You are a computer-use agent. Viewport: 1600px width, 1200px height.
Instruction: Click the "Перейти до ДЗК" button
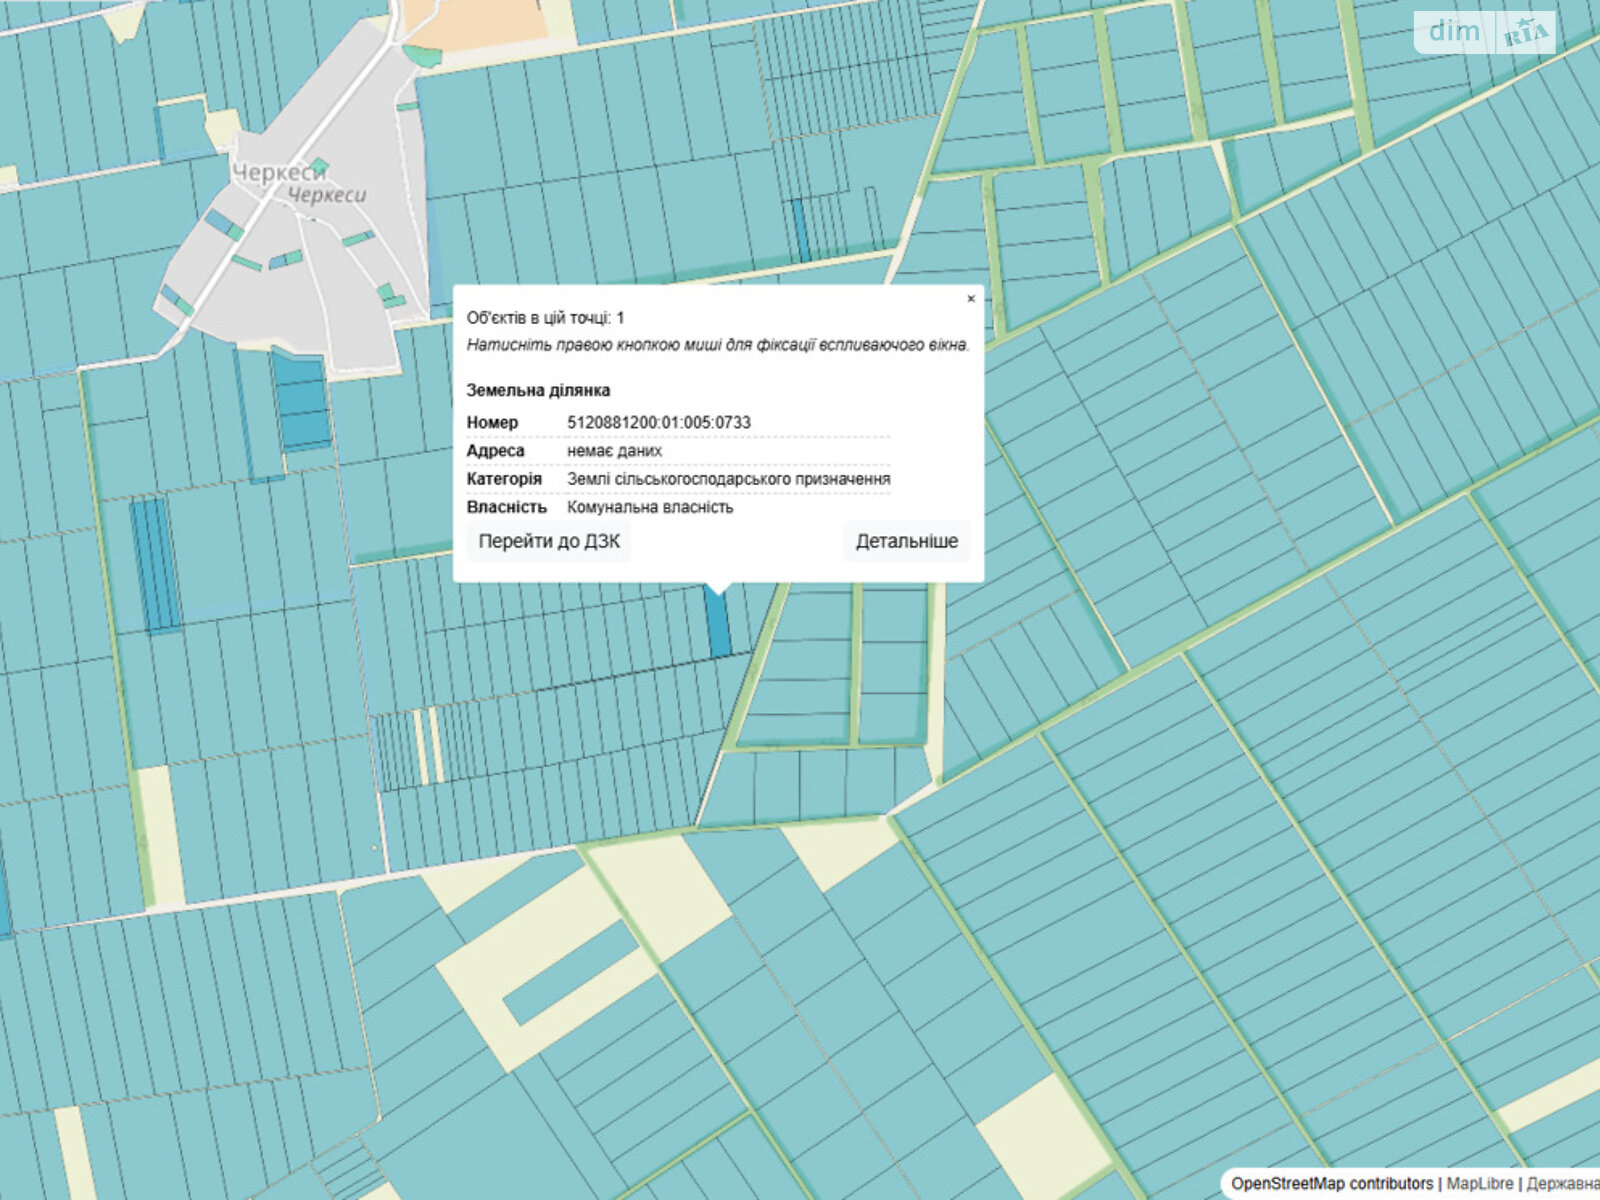(549, 542)
